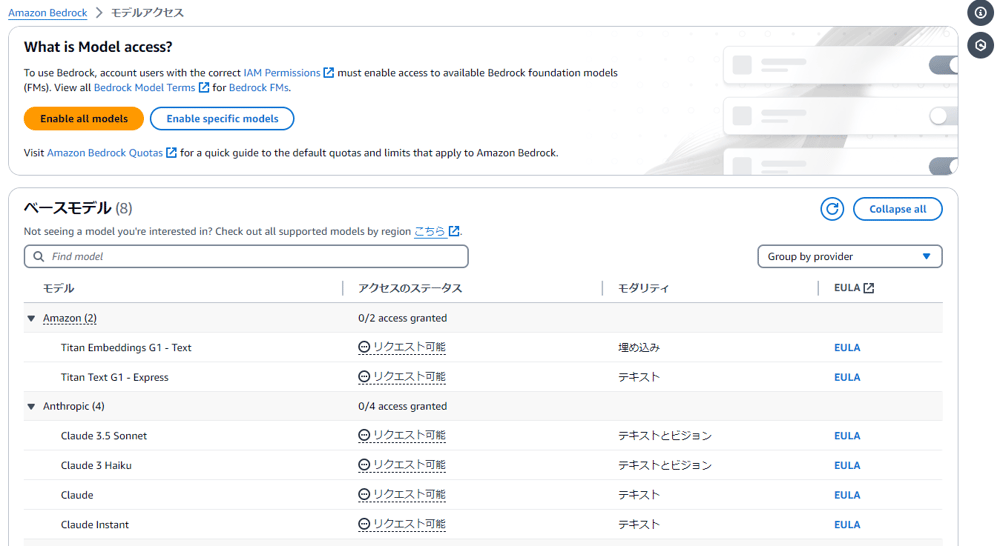Viewport: 1000px width, 546px height.
Task: Select the Titan Embeddings G1 - Text model name
Action: [126, 348]
